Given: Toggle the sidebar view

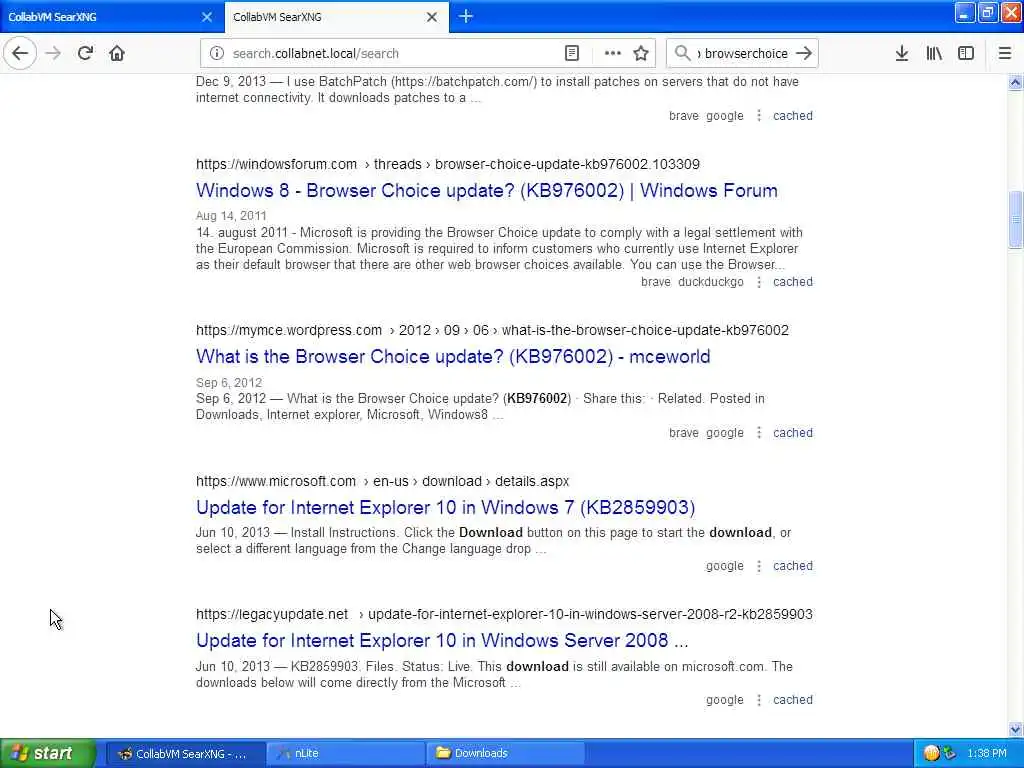Looking at the screenshot, I should pyautogui.click(x=966, y=54).
